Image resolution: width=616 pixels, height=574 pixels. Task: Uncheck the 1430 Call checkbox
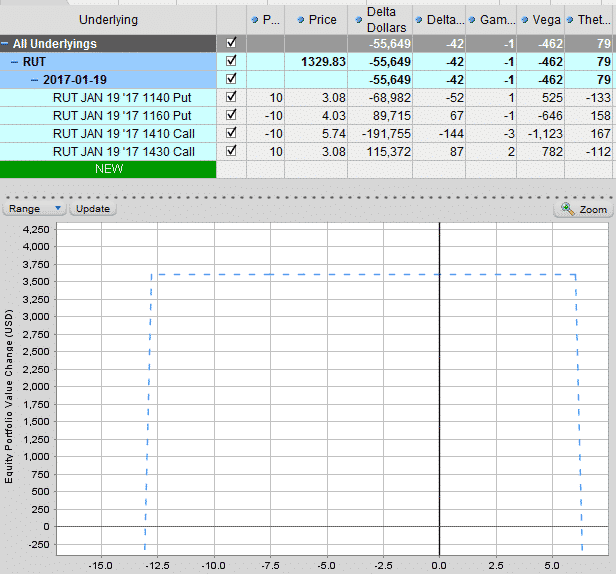231,151
